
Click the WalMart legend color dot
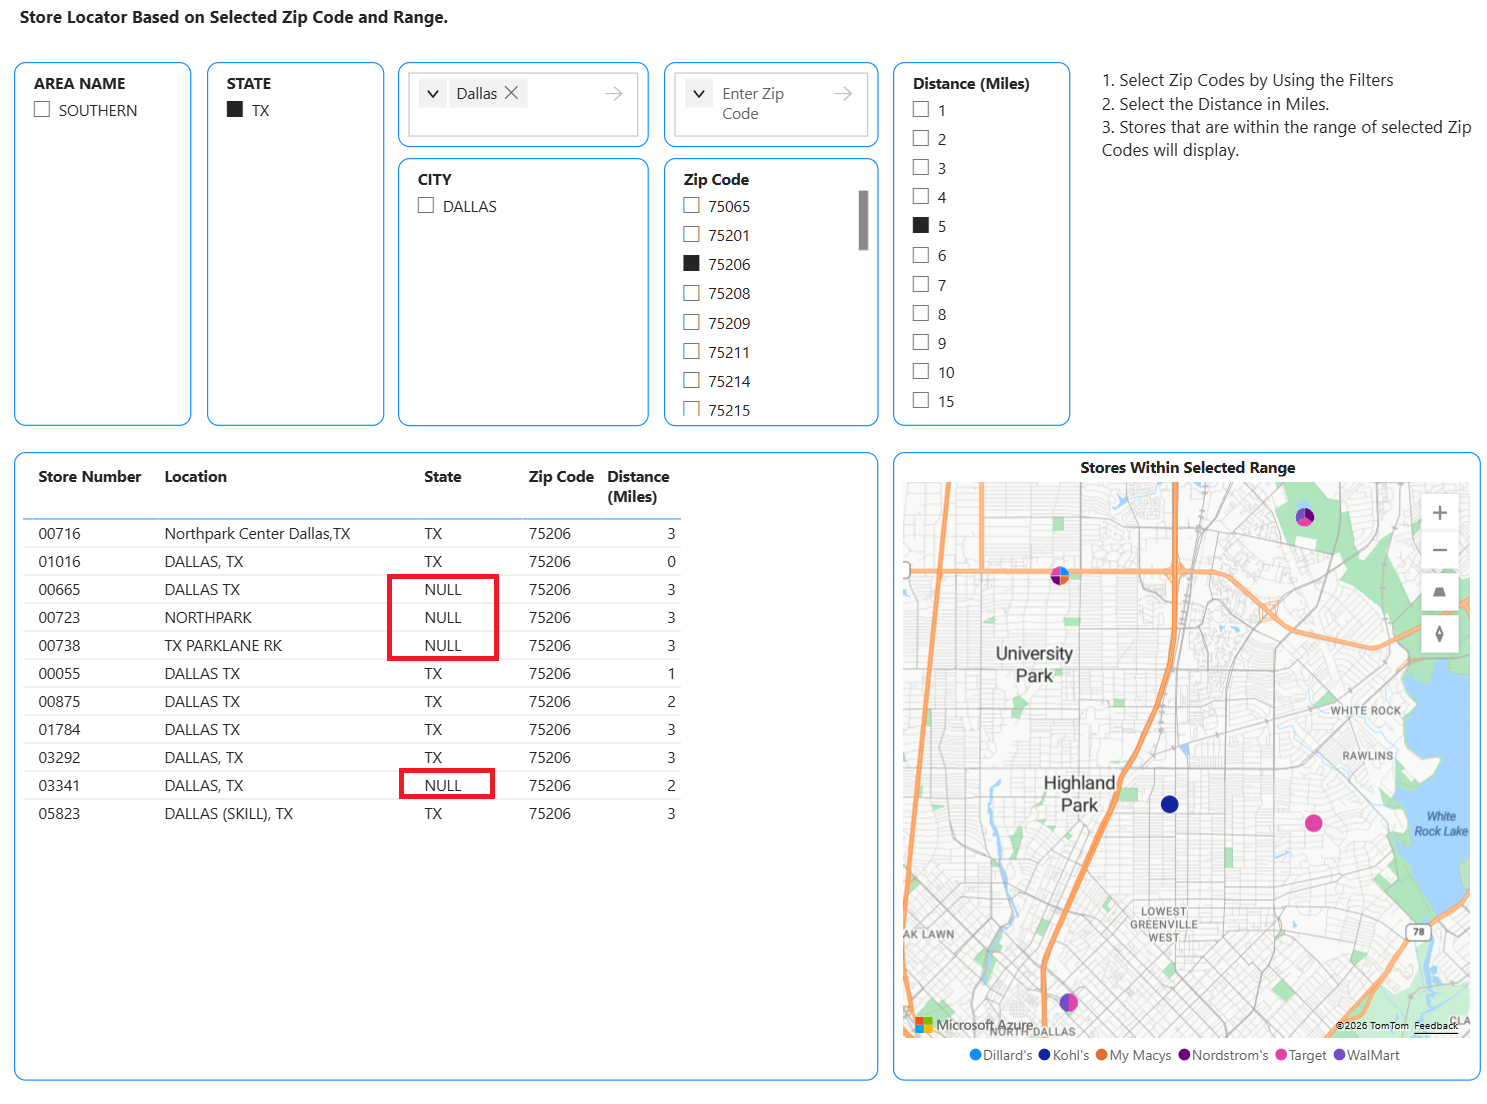(1339, 1055)
